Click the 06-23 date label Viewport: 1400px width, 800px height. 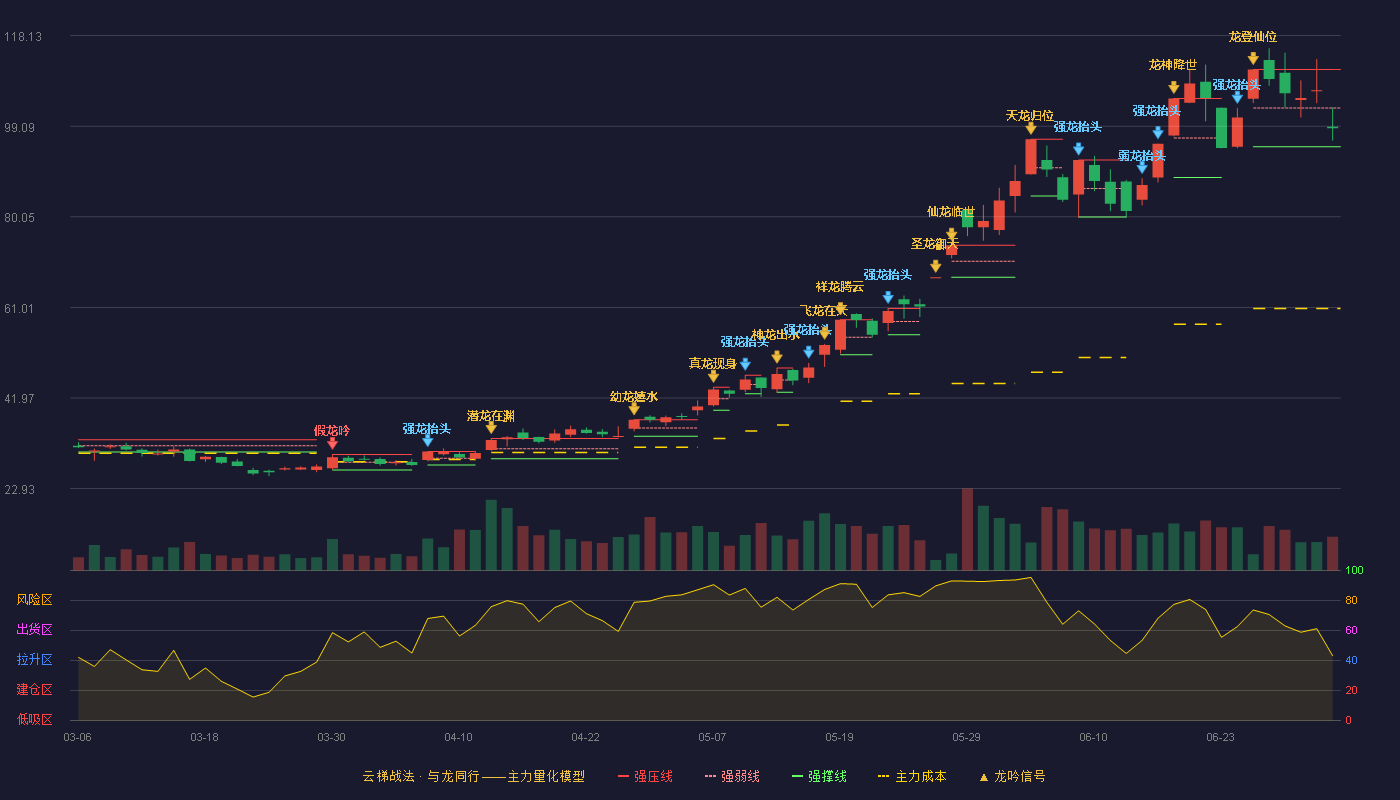tap(1220, 737)
